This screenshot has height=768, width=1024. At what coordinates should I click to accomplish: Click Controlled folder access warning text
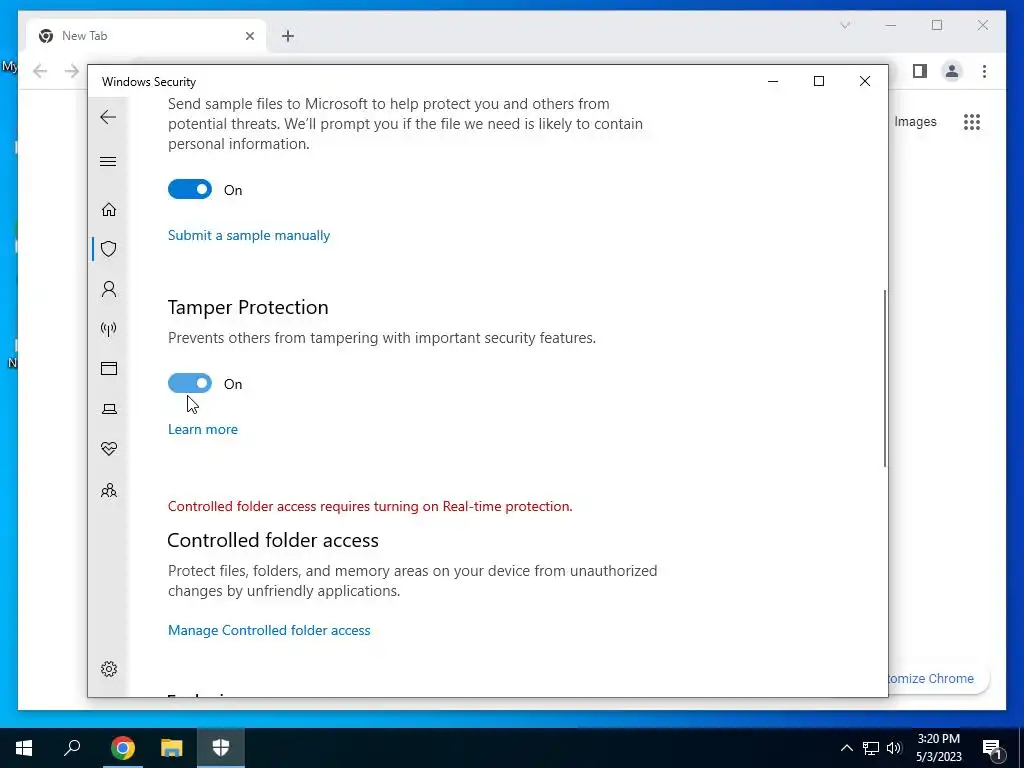point(370,506)
